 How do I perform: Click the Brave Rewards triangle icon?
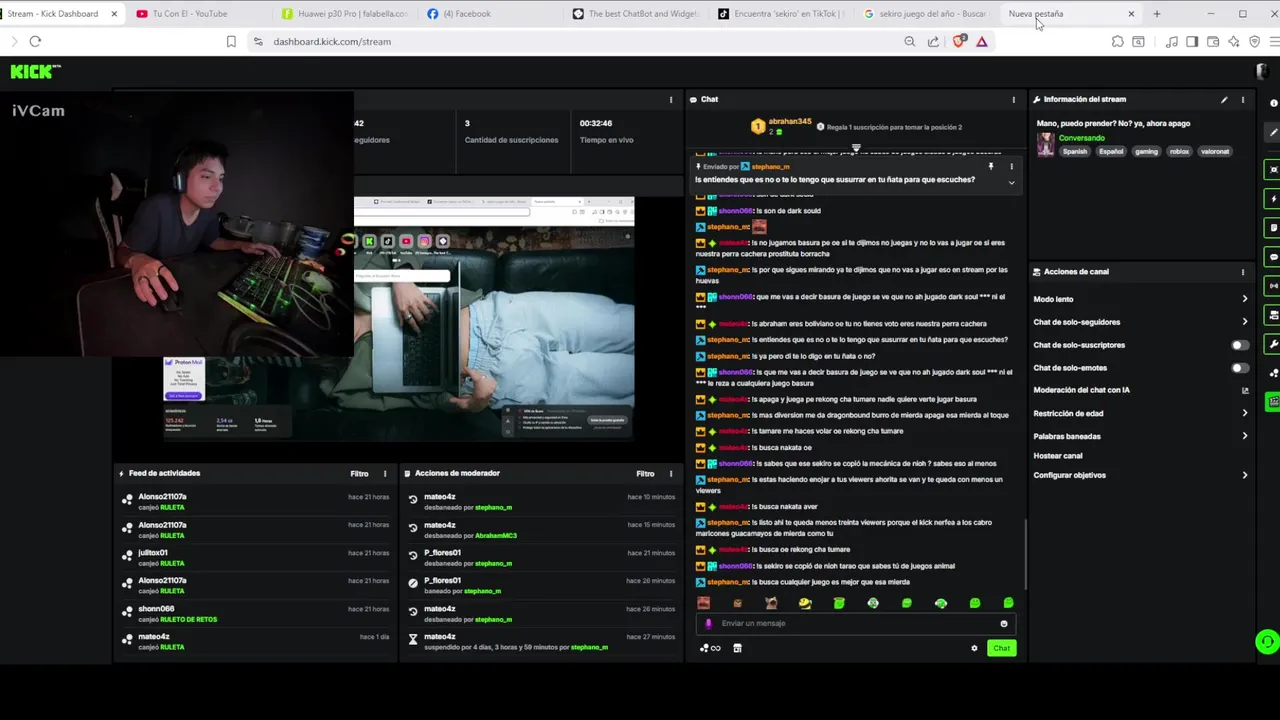pos(982,41)
